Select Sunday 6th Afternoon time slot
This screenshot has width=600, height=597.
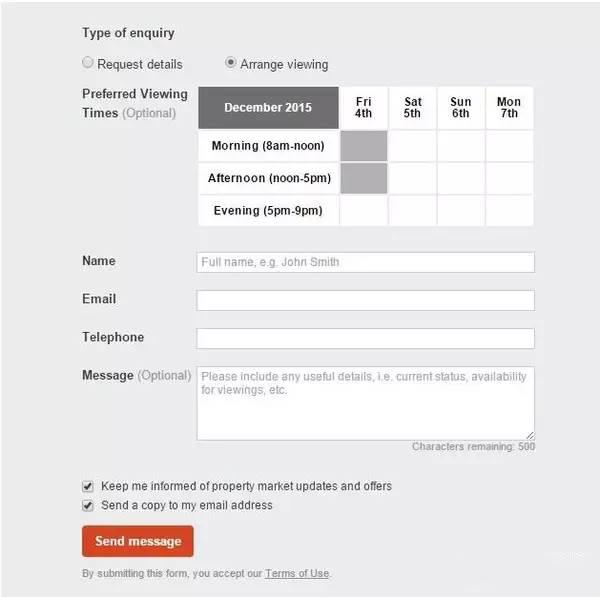click(x=461, y=178)
